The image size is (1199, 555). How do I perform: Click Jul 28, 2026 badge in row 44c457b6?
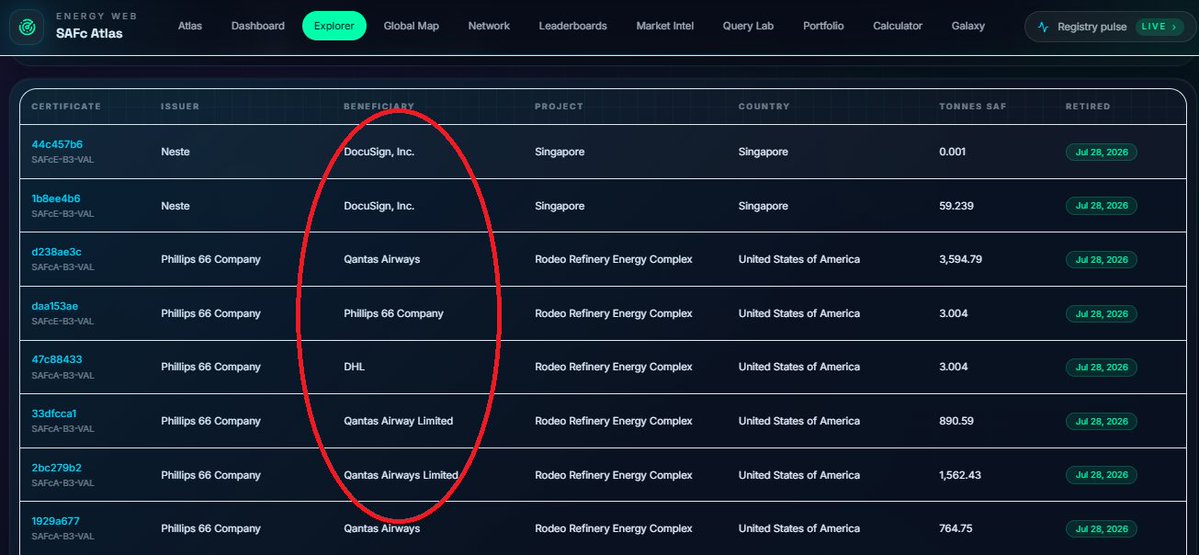pos(1101,152)
